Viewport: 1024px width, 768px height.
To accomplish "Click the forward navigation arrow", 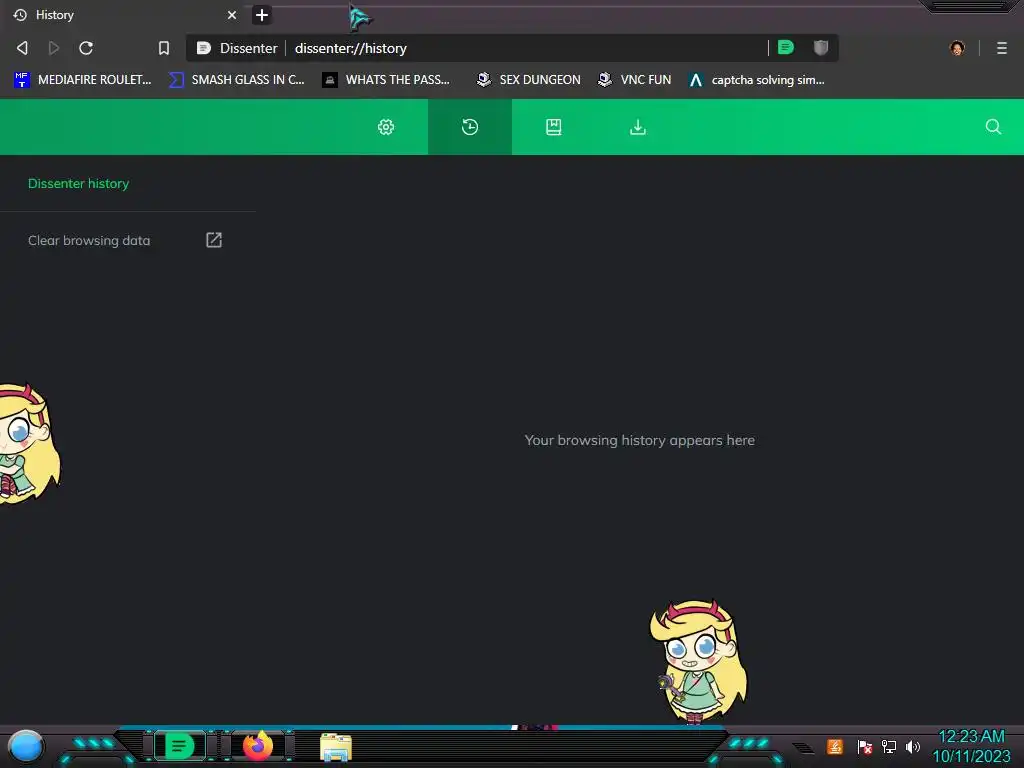I will point(54,48).
